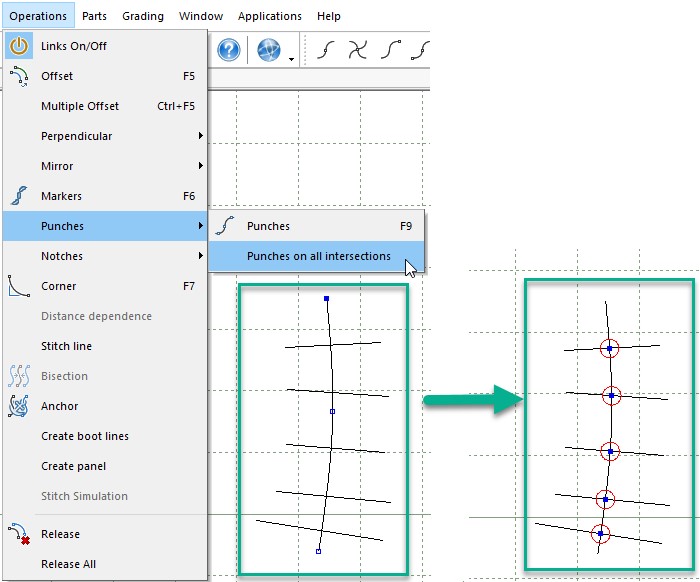Viewport: 700px width, 582px height.
Task: Expand the Perpendicular submenu arrow
Action: 200,136
